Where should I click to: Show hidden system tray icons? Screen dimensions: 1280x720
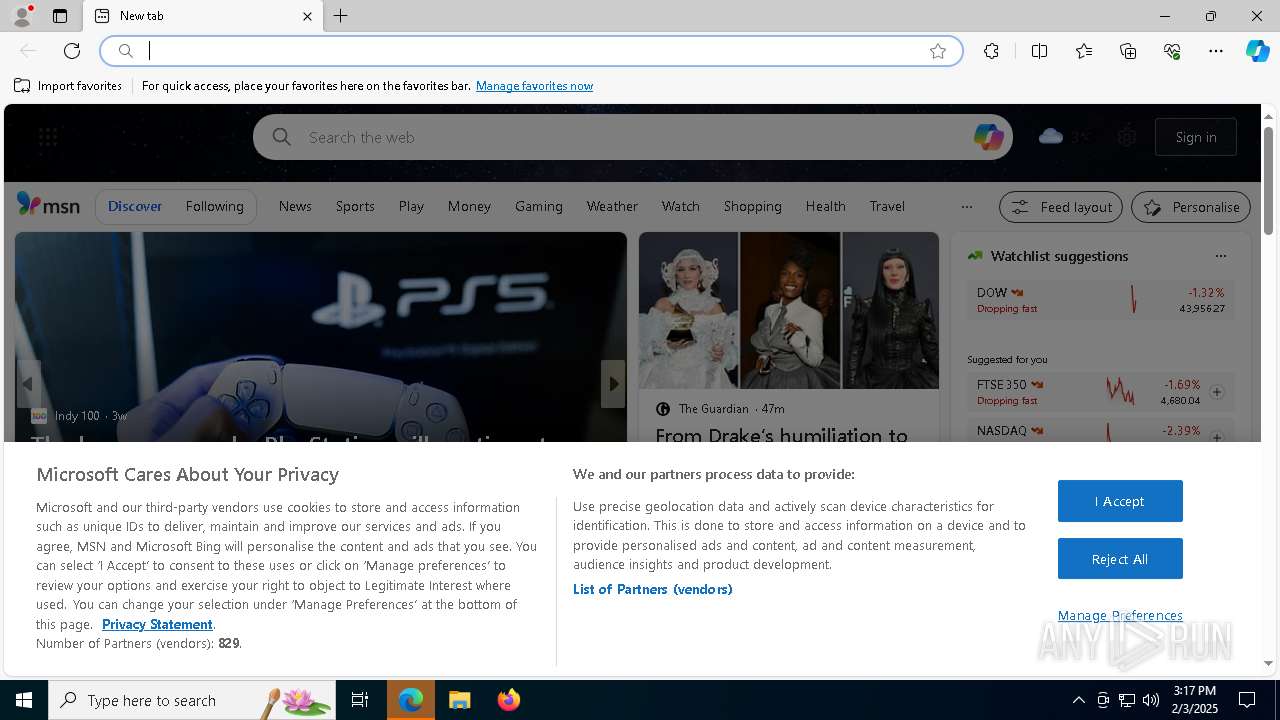tap(1078, 700)
